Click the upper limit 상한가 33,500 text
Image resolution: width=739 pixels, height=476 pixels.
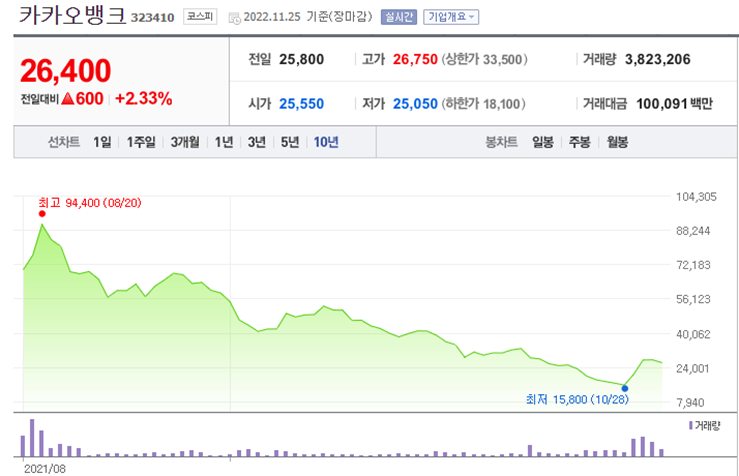pyautogui.click(x=484, y=59)
